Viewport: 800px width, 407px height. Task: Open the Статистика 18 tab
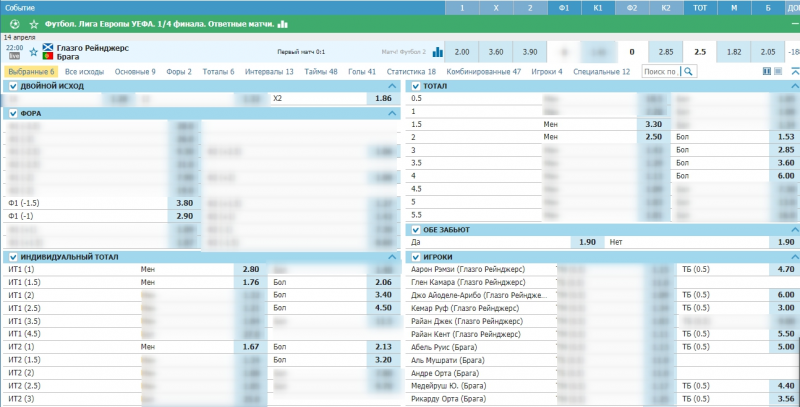coord(411,72)
